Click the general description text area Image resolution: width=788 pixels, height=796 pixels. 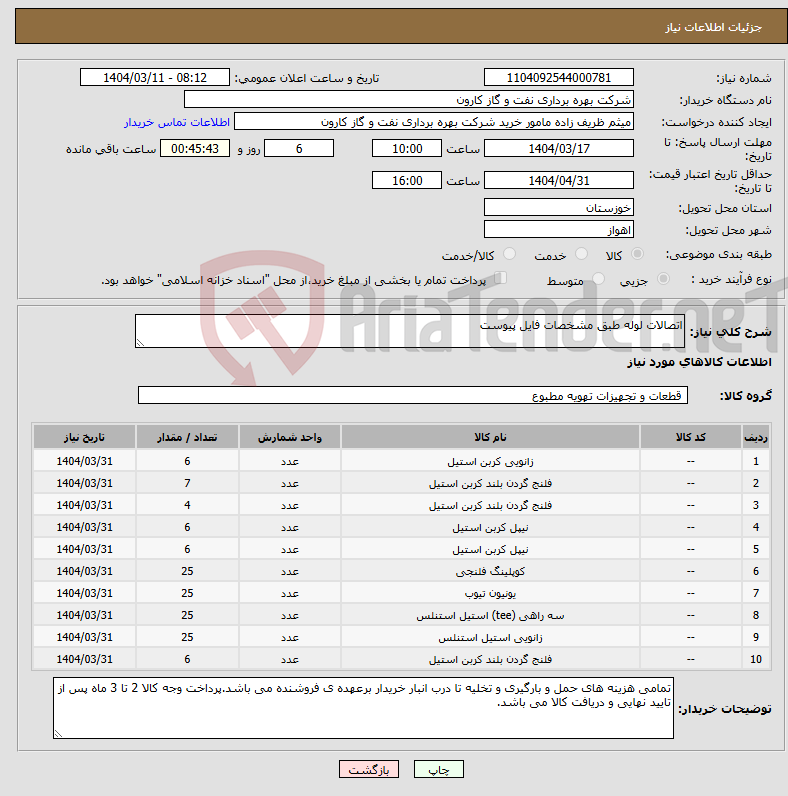click(410, 331)
